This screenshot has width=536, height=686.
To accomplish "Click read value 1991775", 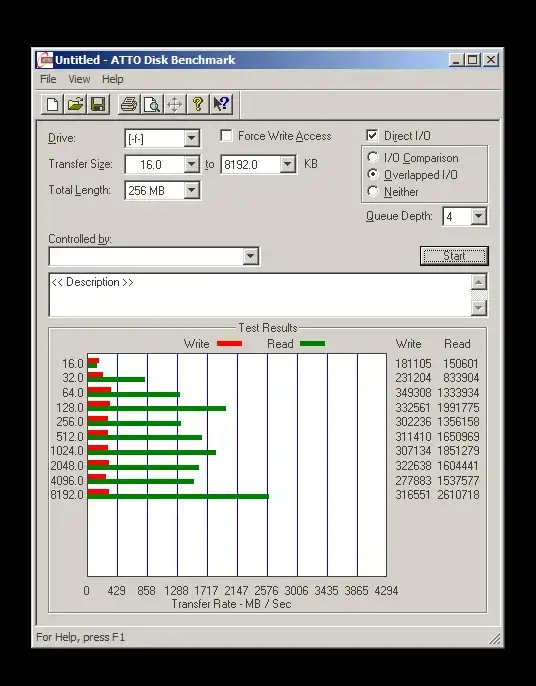I will tap(458, 407).
